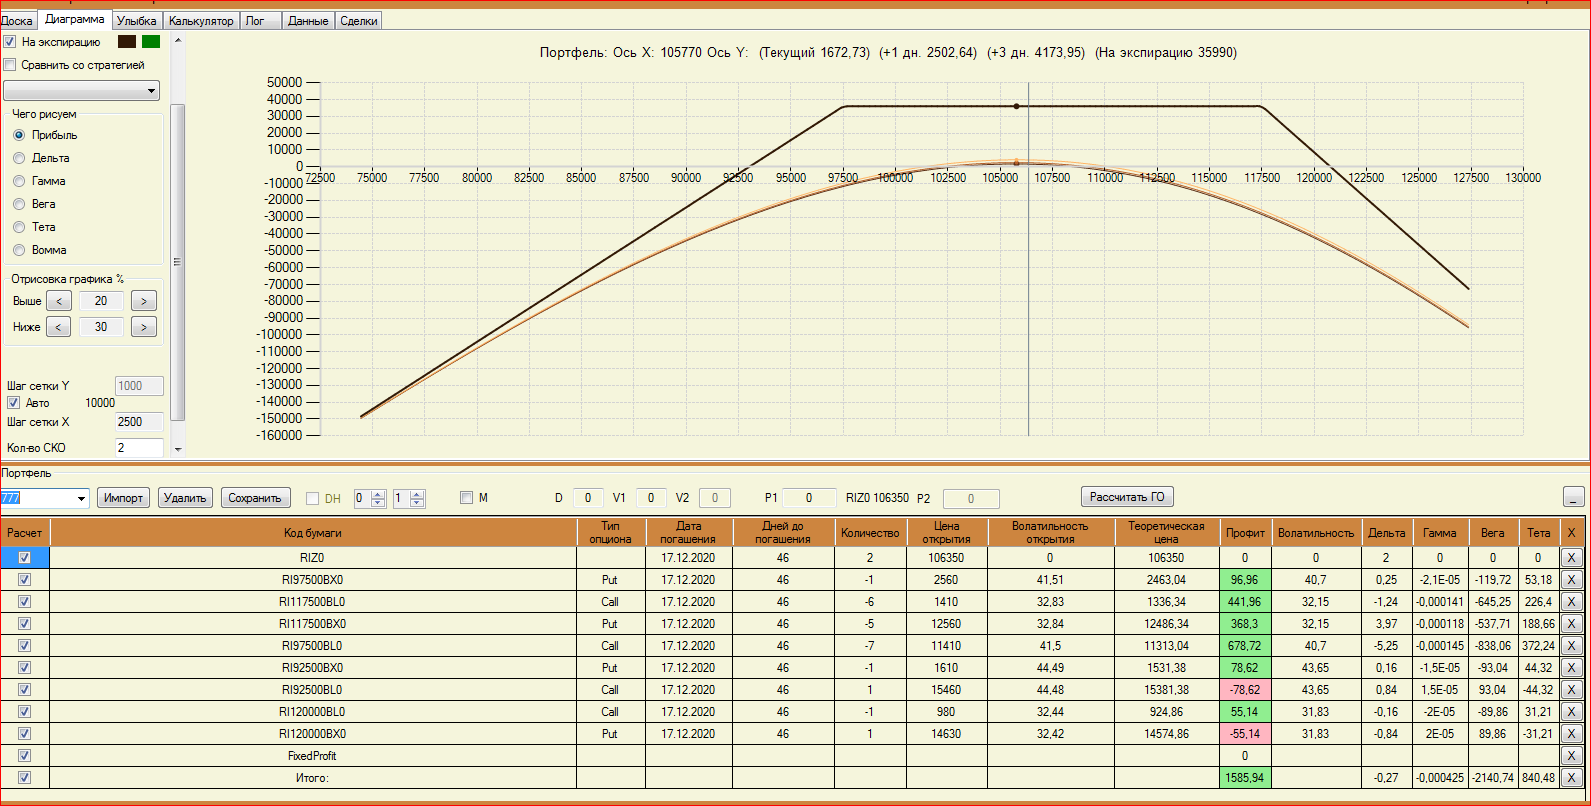The width and height of the screenshot is (1591, 806).
Task: Delete the RI97500BX0 put row via X
Action: pos(1571,580)
